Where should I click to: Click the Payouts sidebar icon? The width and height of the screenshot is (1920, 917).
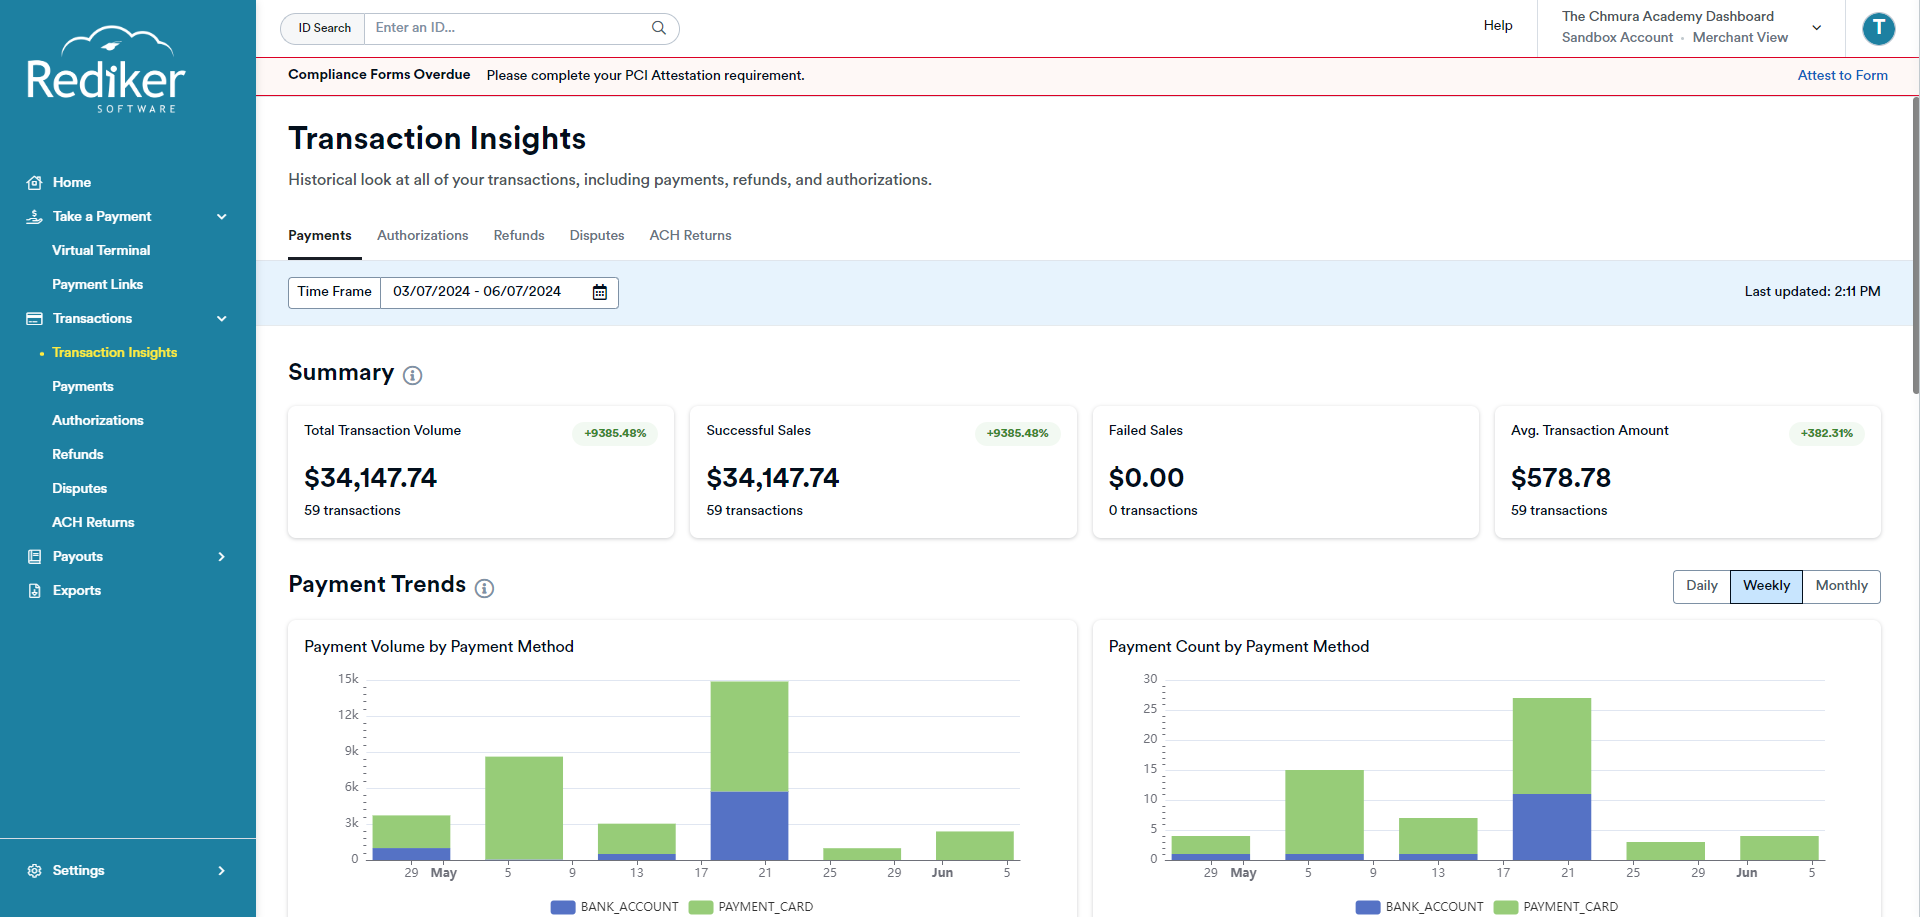point(34,557)
